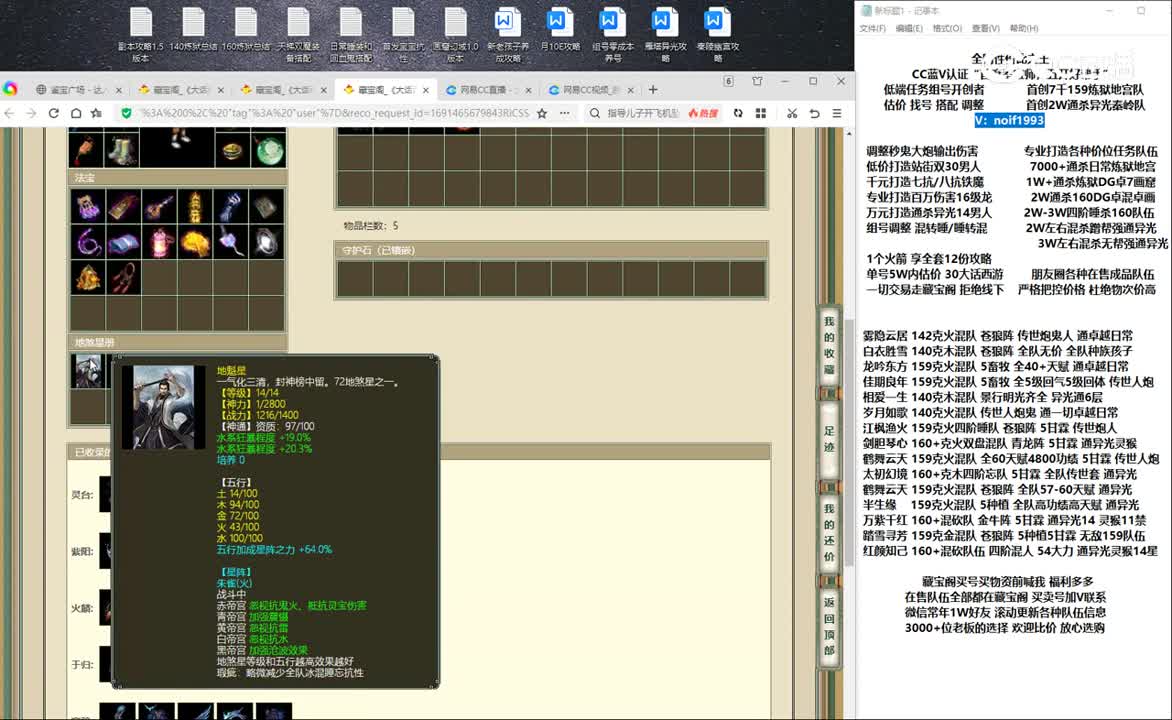
Task: Select the pink lantern treasure icon
Action: (158, 242)
